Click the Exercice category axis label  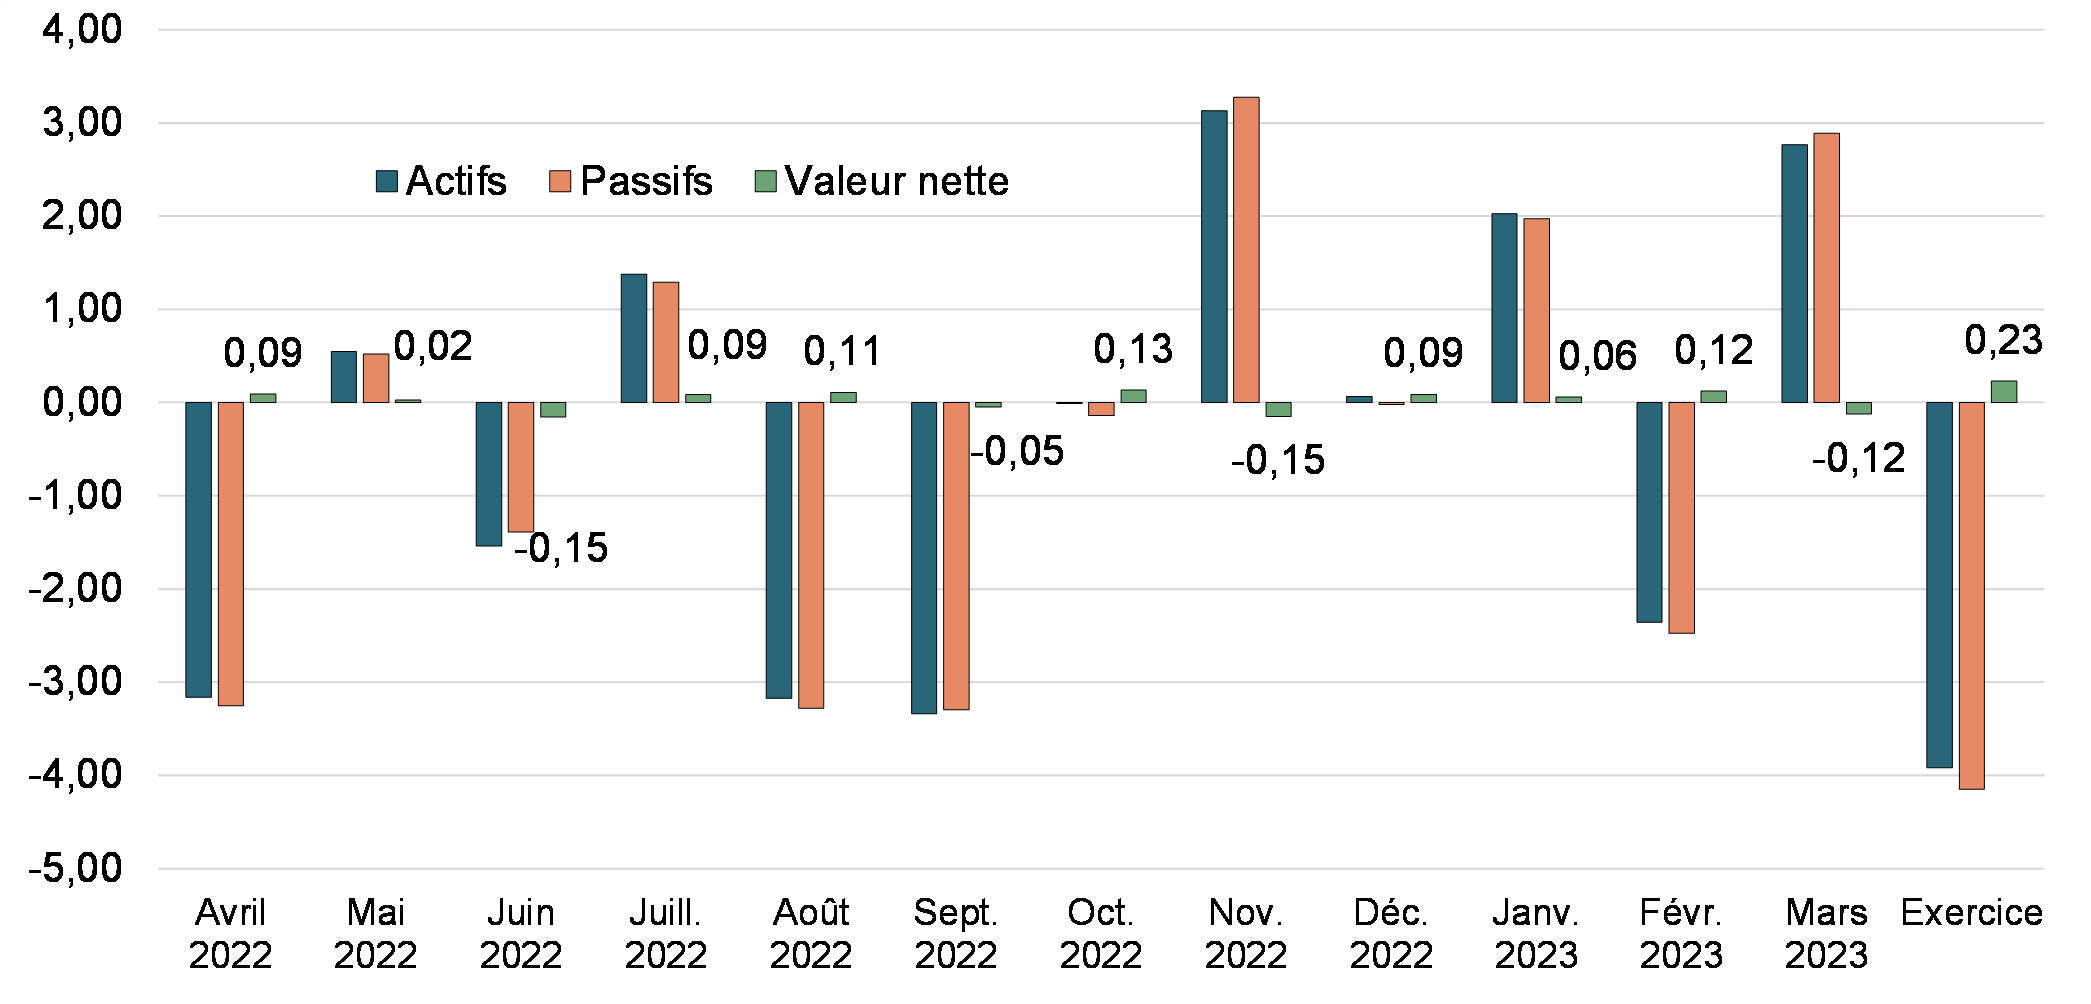(1971, 913)
